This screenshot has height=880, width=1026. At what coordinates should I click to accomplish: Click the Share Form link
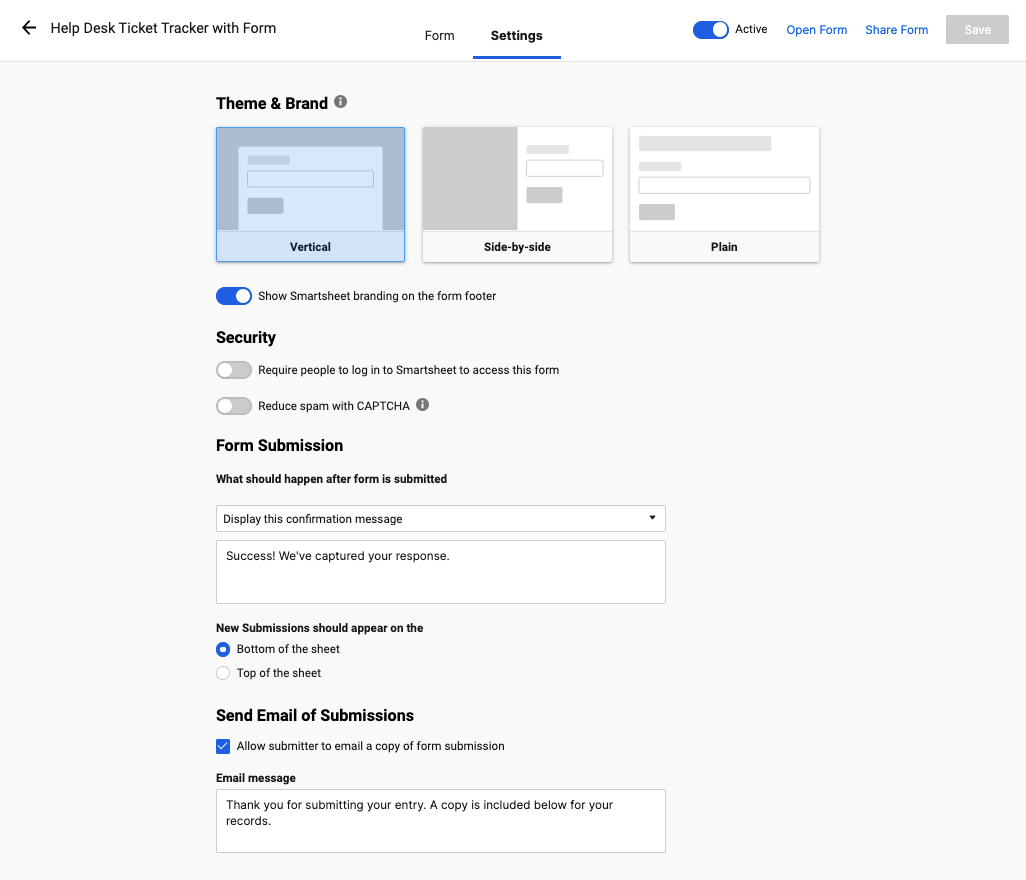tap(896, 30)
